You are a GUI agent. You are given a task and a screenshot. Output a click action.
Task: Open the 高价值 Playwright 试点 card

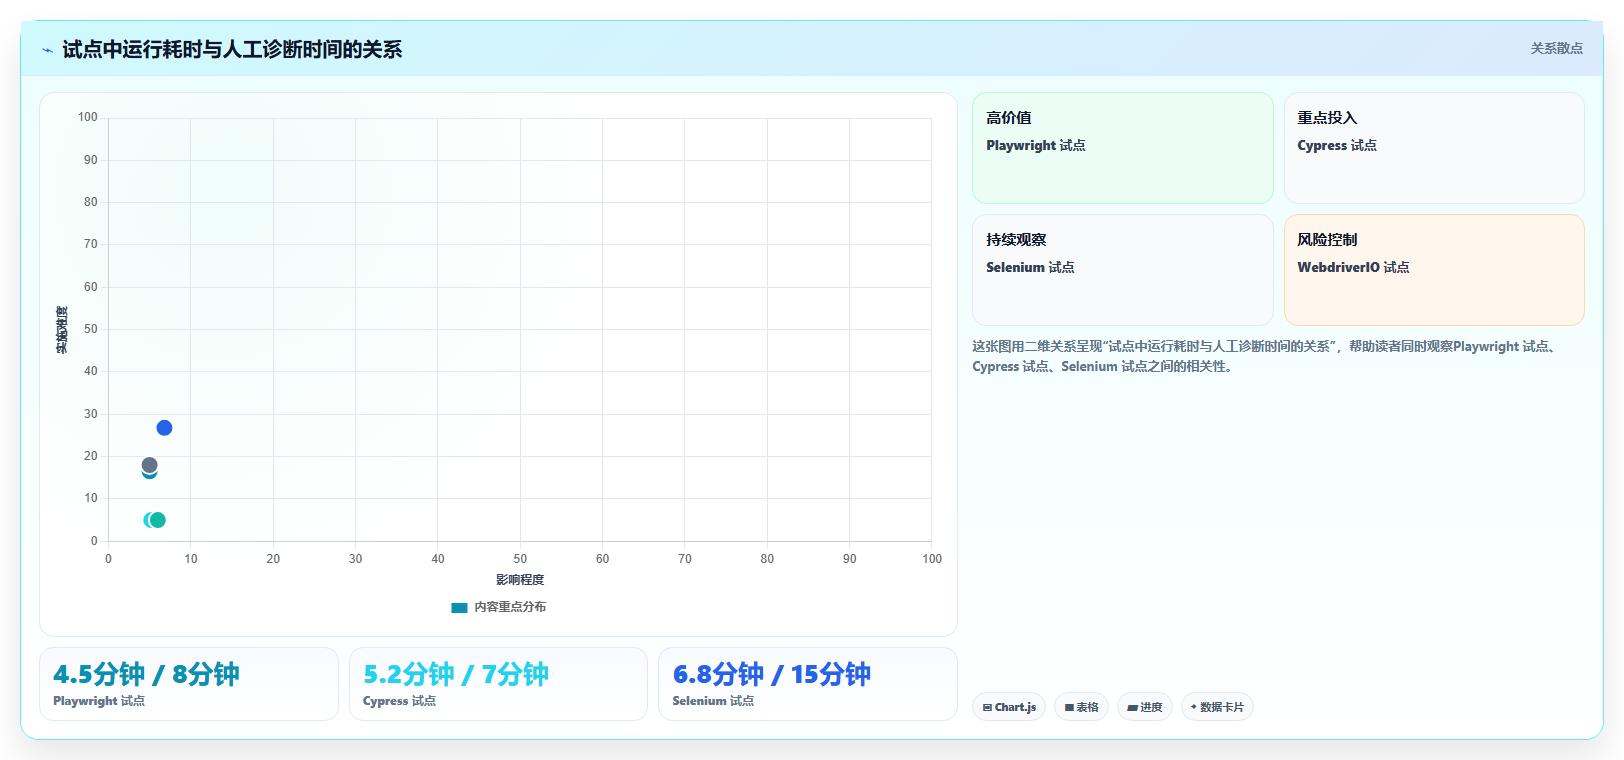tap(1122, 148)
